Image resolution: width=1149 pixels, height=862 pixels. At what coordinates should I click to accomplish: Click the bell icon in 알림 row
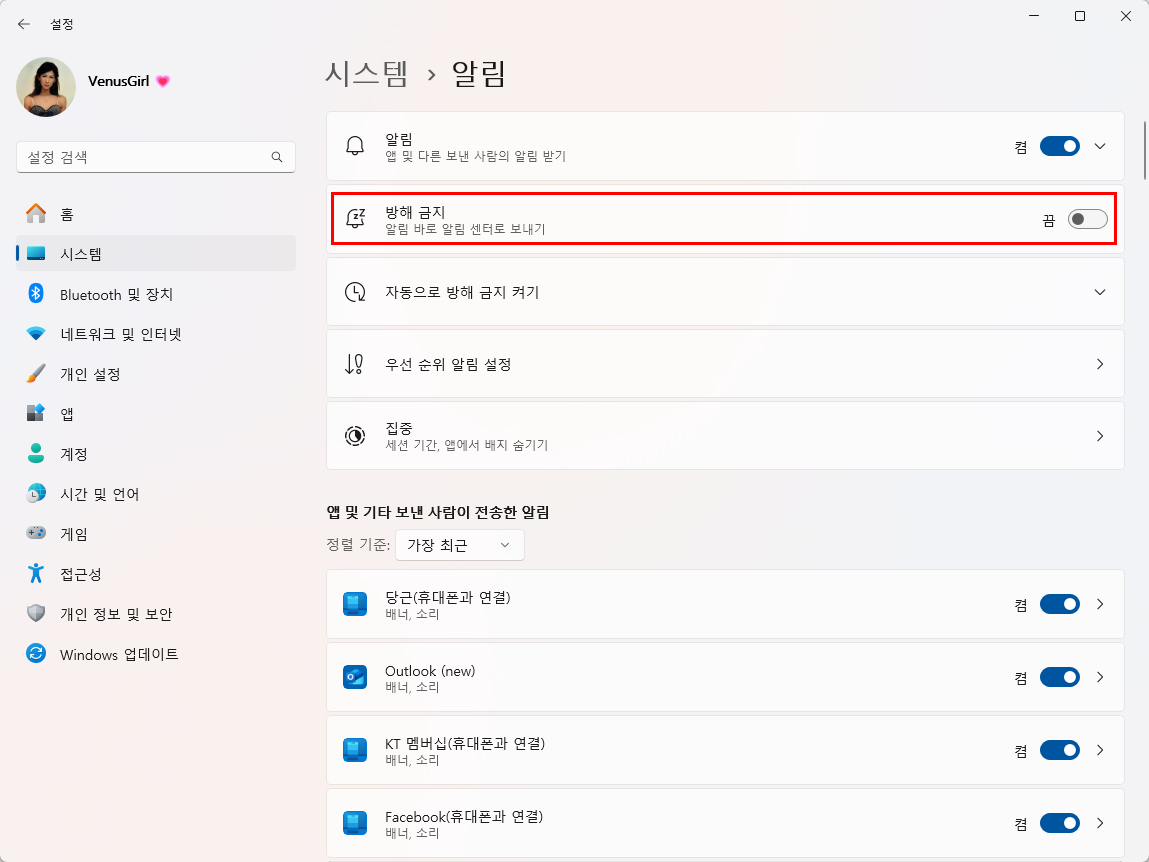tap(355, 146)
